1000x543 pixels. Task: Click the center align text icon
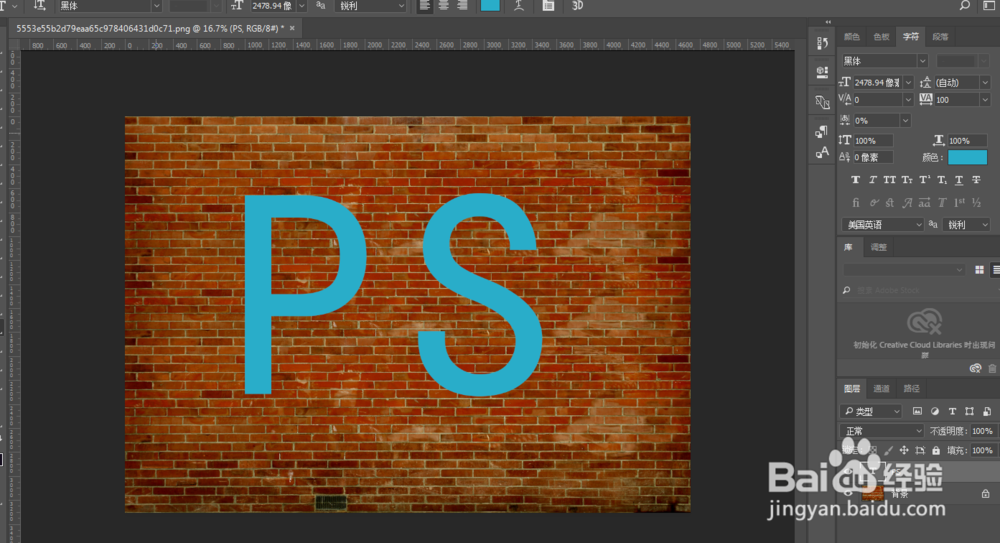click(444, 6)
